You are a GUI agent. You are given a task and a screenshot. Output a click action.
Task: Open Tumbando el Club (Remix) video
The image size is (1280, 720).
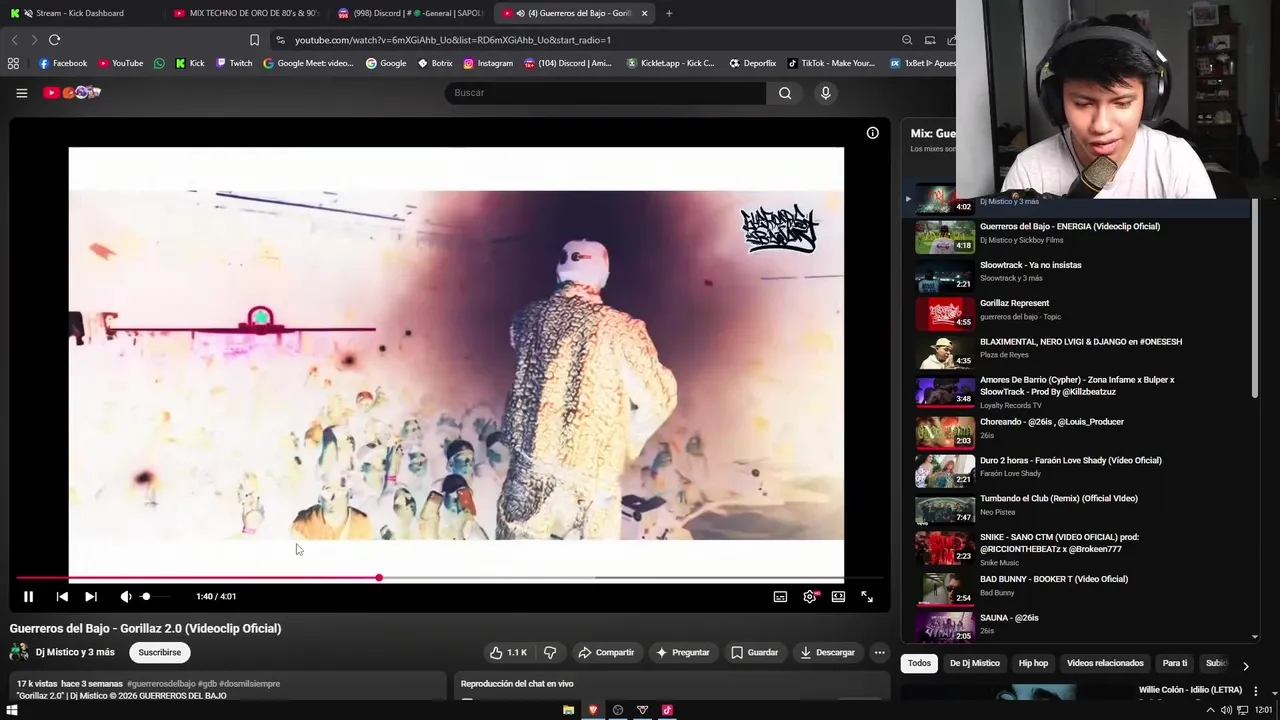(x=1059, y=499)
